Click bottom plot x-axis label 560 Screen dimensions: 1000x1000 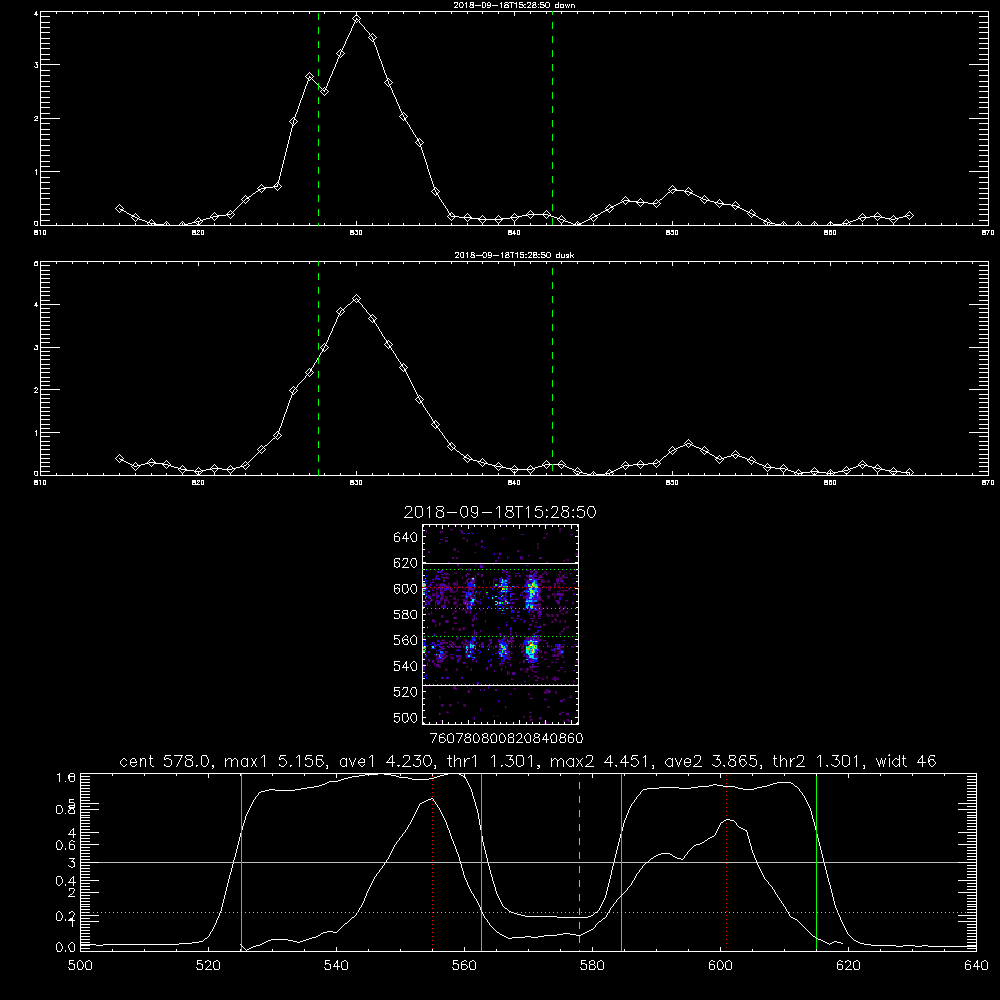pyautogui.click(x=464, y=966)
